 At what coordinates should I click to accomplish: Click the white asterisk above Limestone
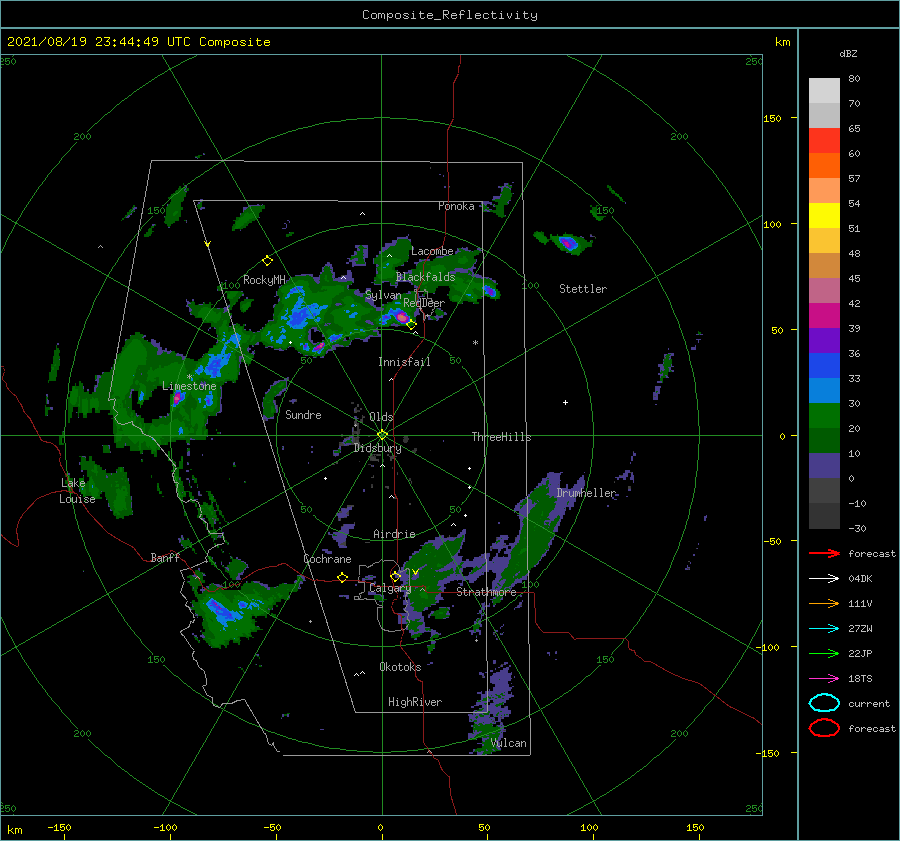(x=189, y=377)
